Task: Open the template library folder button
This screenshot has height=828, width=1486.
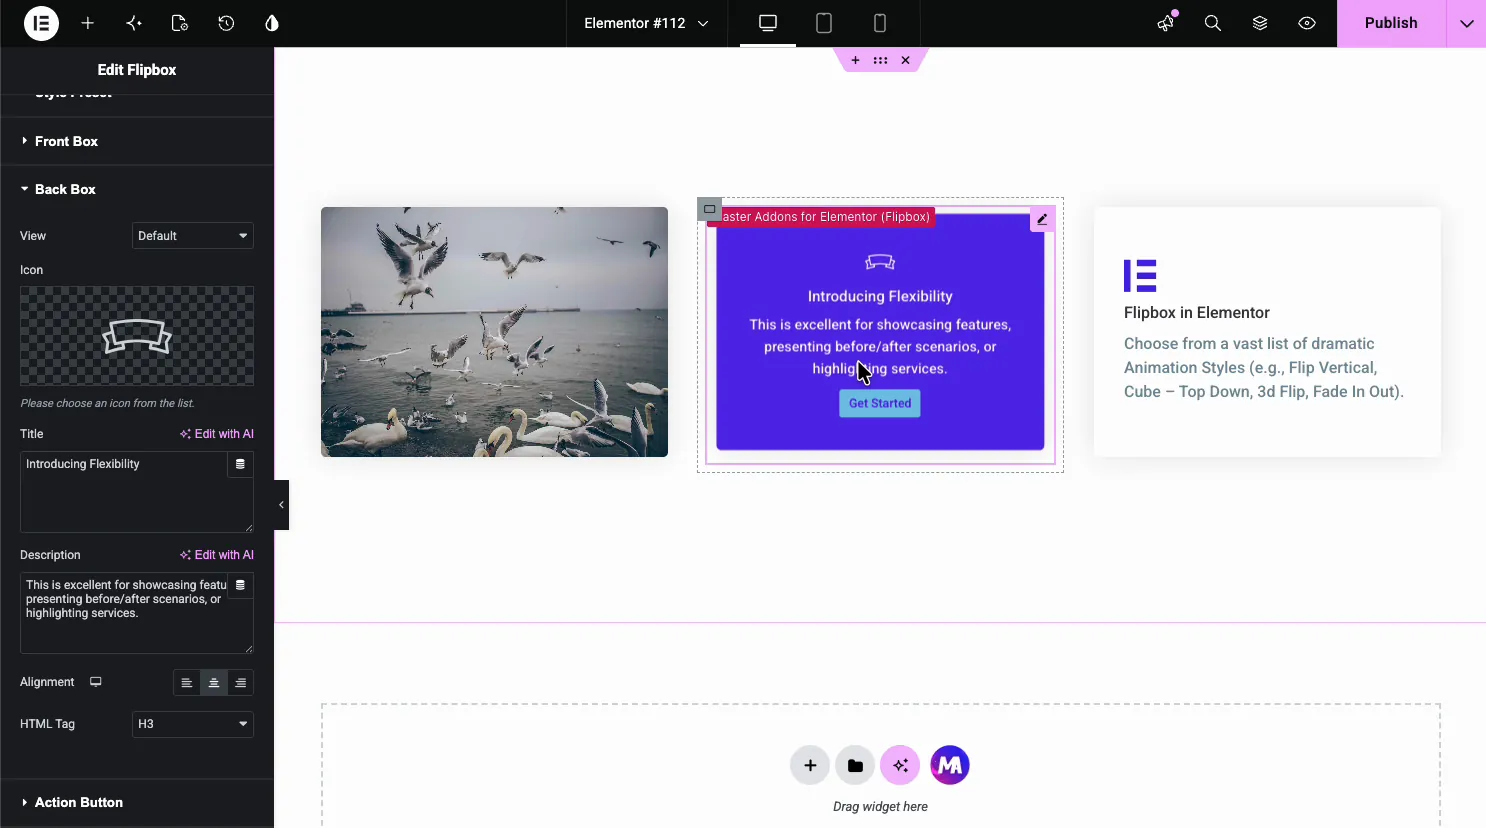Action: coord(855,765)
